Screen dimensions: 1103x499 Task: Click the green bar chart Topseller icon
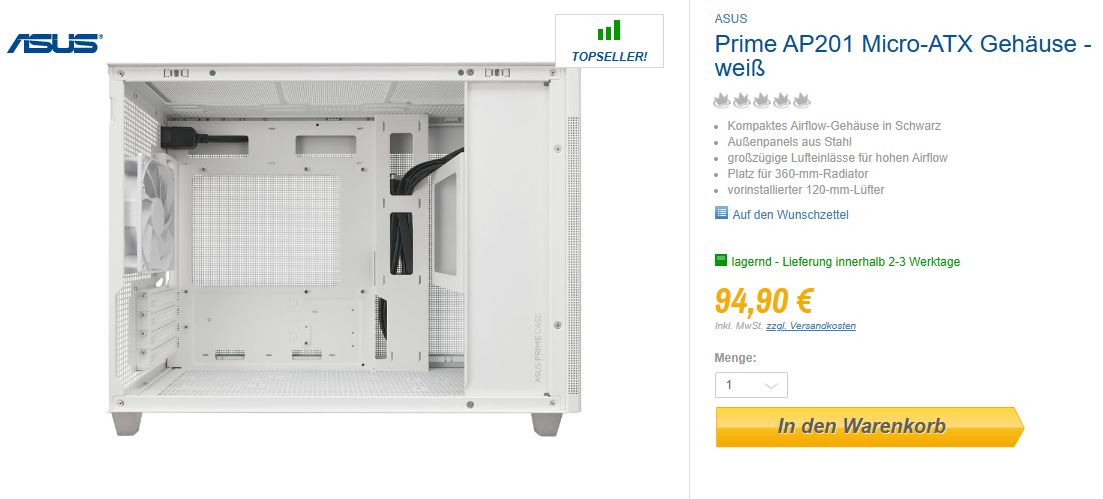[x=609, y=30]
